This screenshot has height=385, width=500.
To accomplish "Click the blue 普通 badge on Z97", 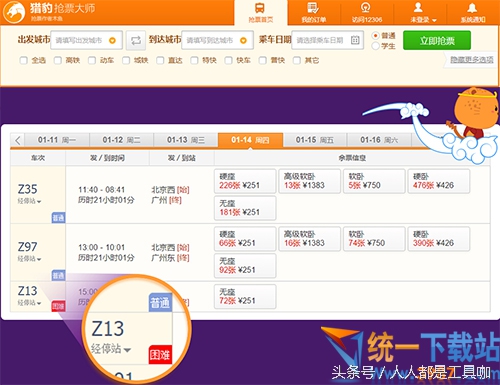I will (x=58, y=275).
